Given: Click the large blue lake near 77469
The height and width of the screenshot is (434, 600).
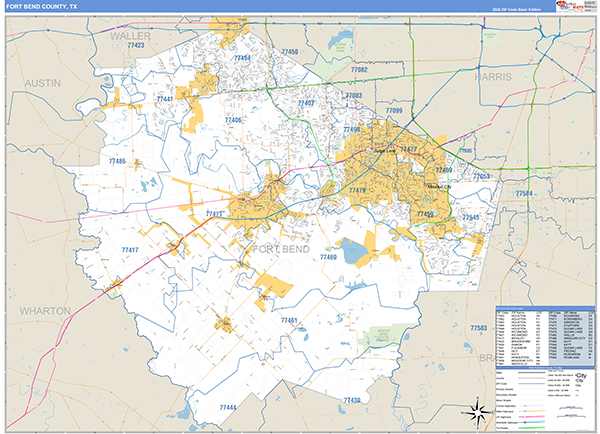Looking at the screenshot, I should click(x=357, y=252).
